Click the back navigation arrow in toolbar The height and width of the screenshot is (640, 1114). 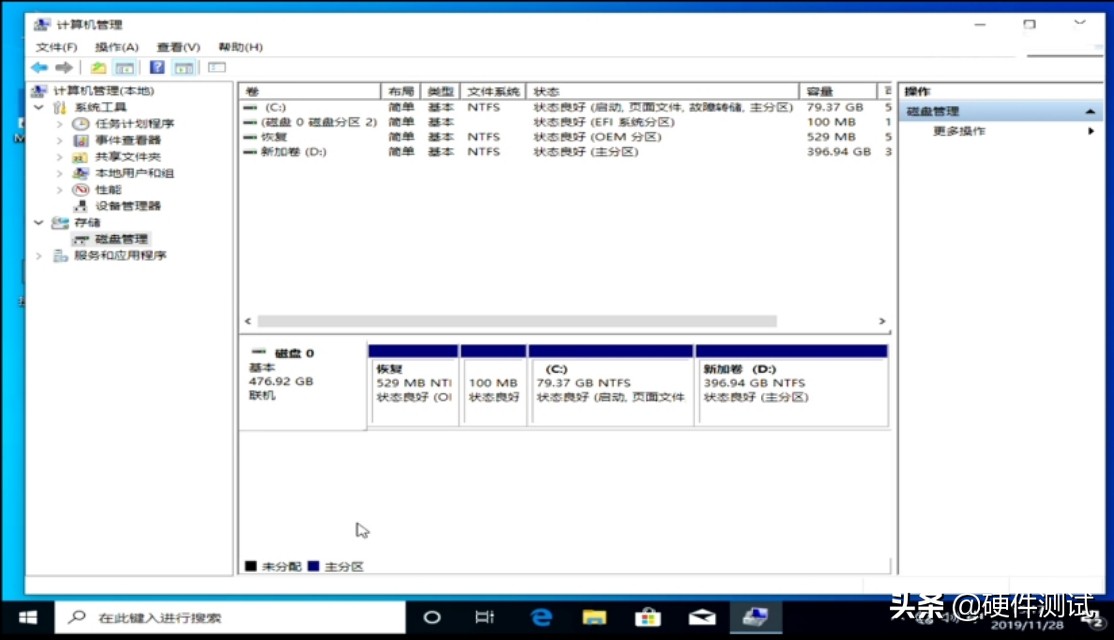pyautogui.click(x=38, y=67)
